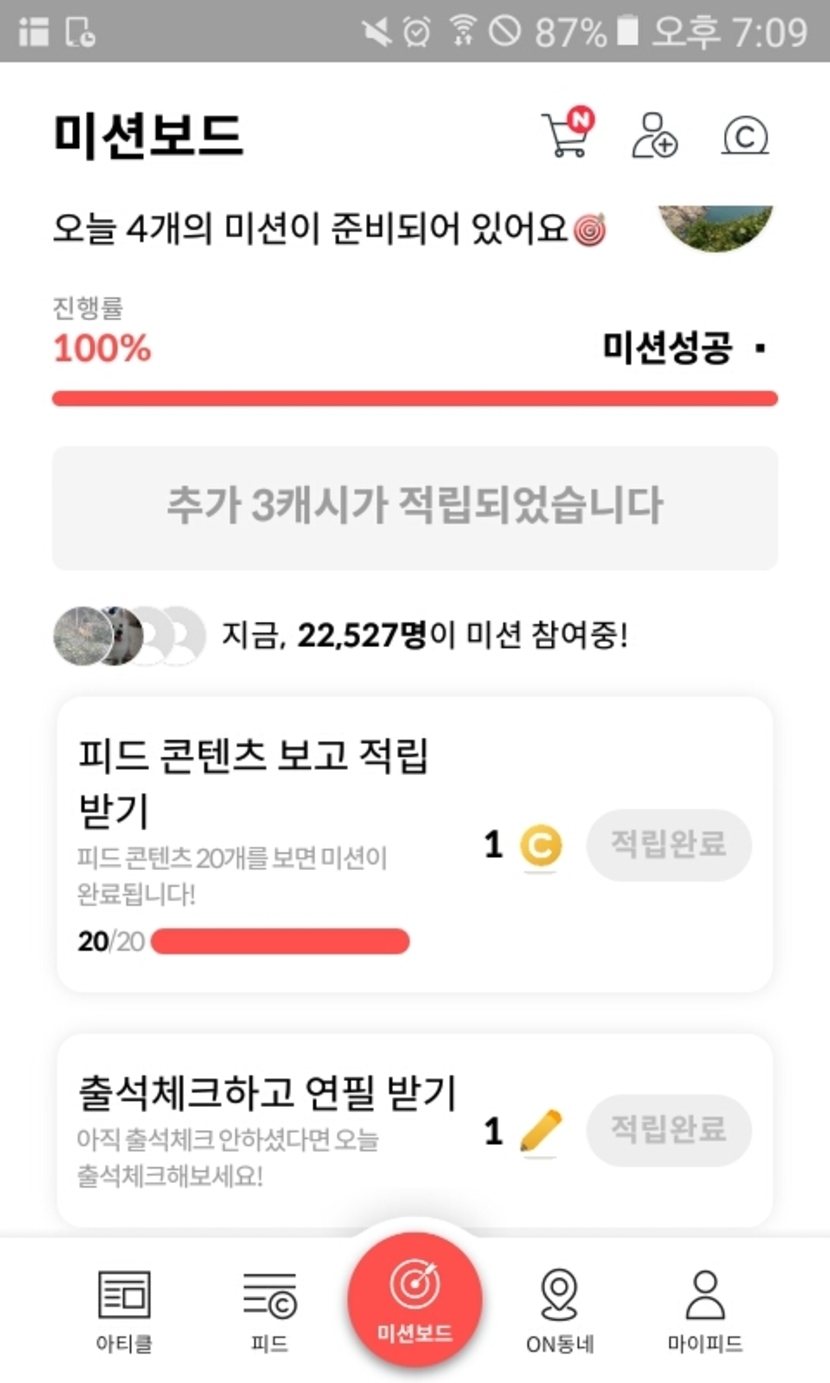Open the ON동네 location tab
The width and height of the screenshot is (830, 1383).
click(560, 1309)
